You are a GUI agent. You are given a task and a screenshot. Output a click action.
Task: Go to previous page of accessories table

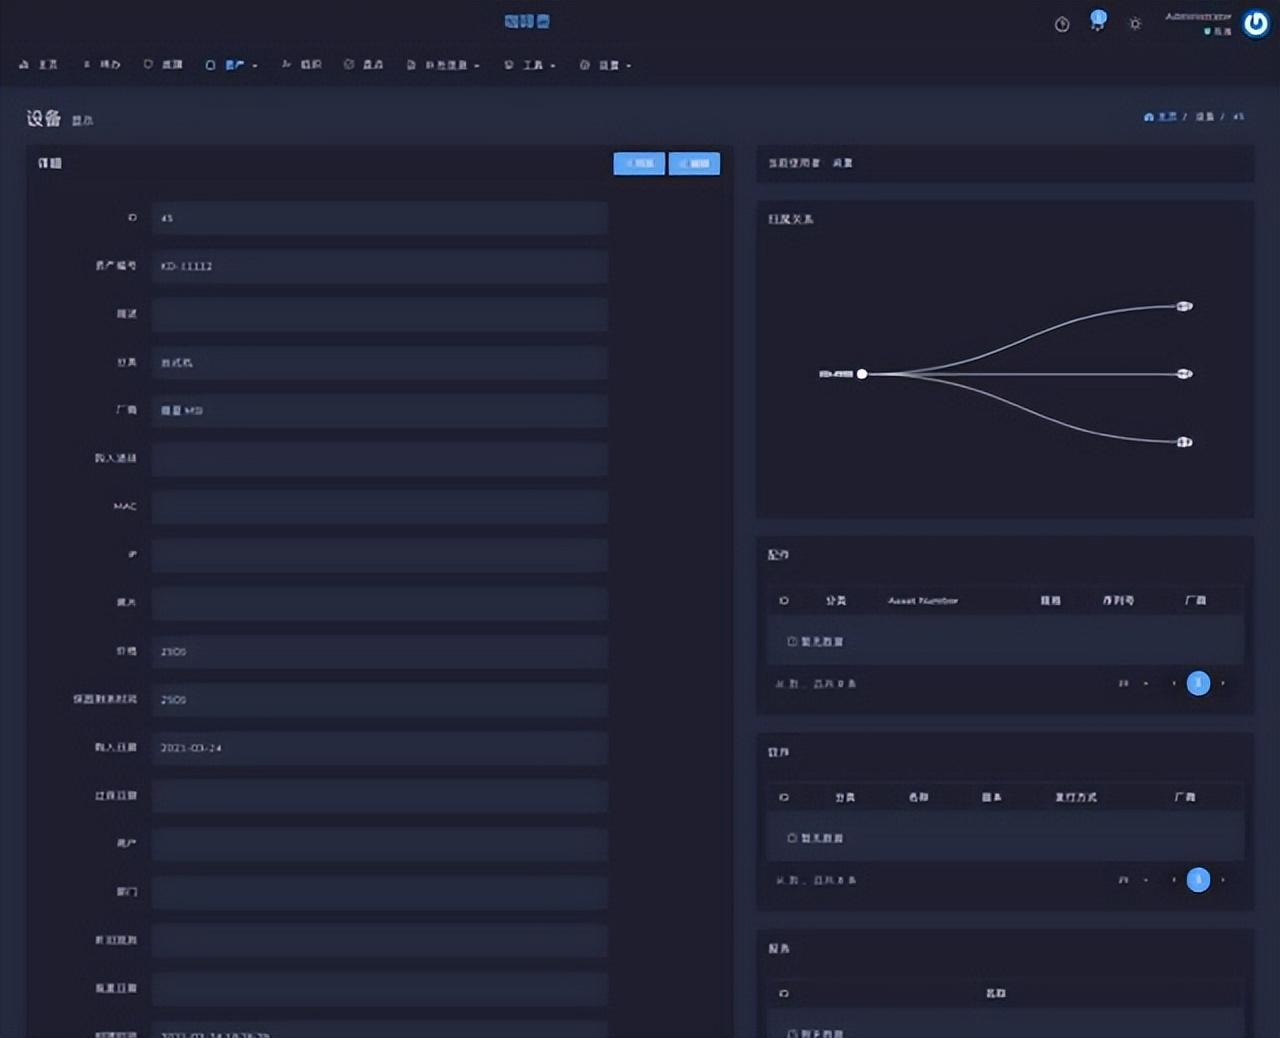1174,684
